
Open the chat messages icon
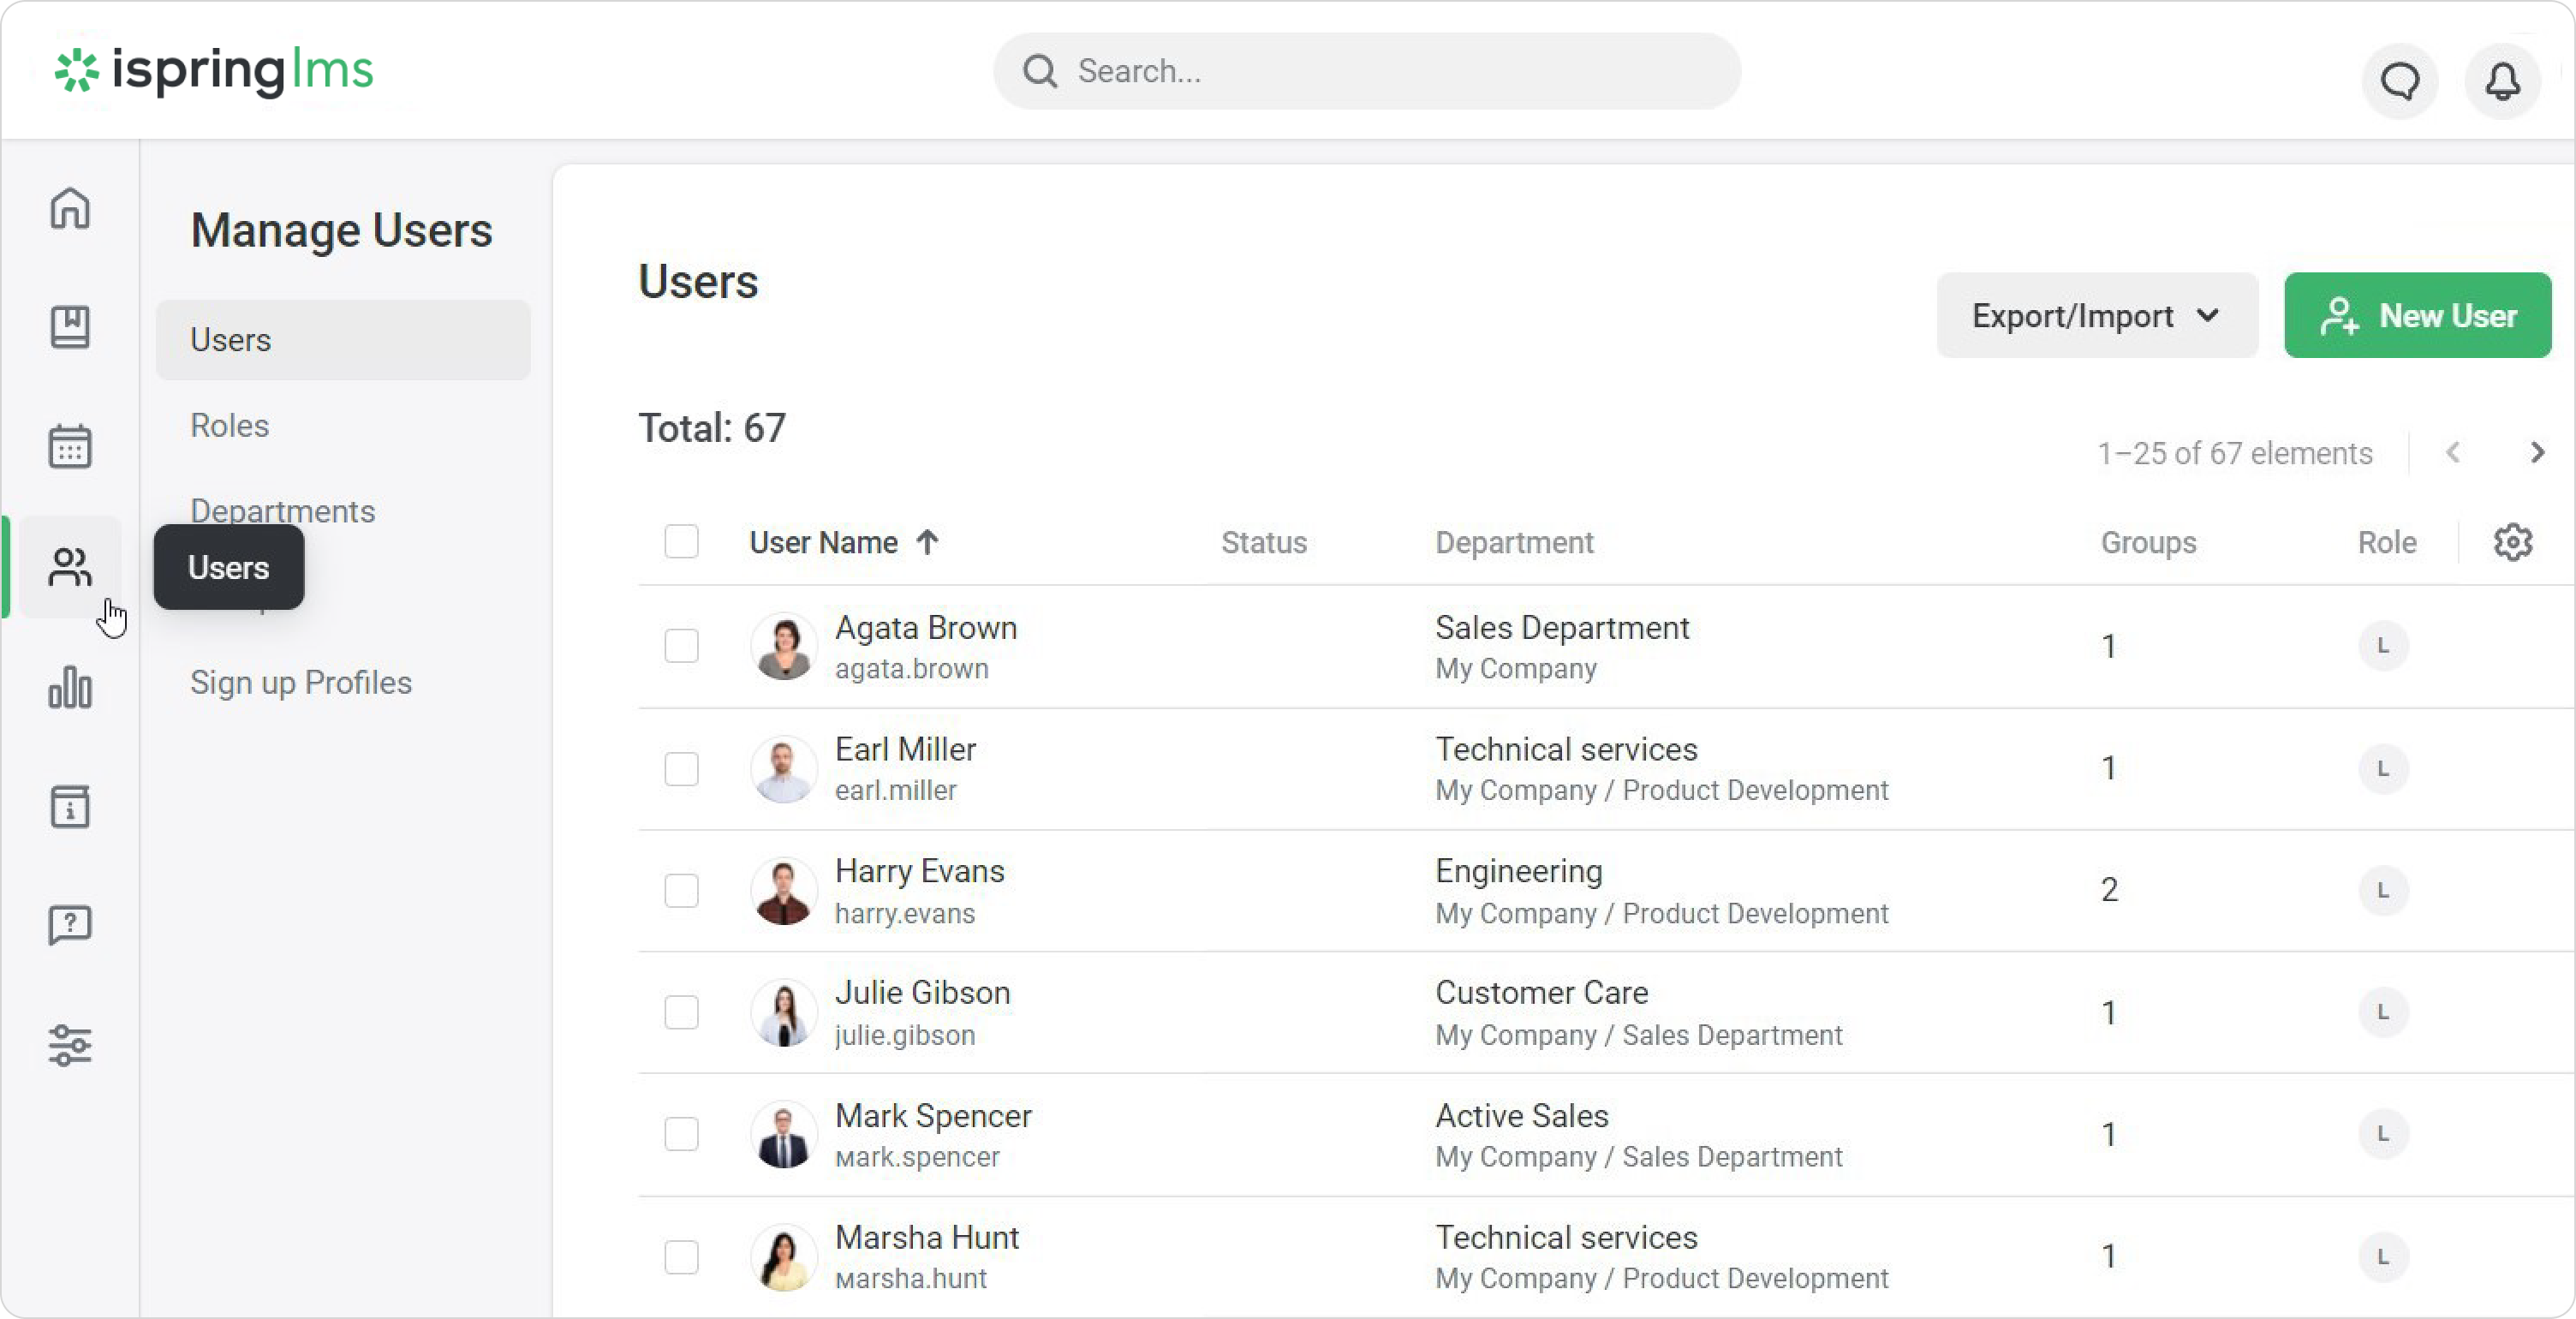pyautogui.click(x=2399, y=81)
